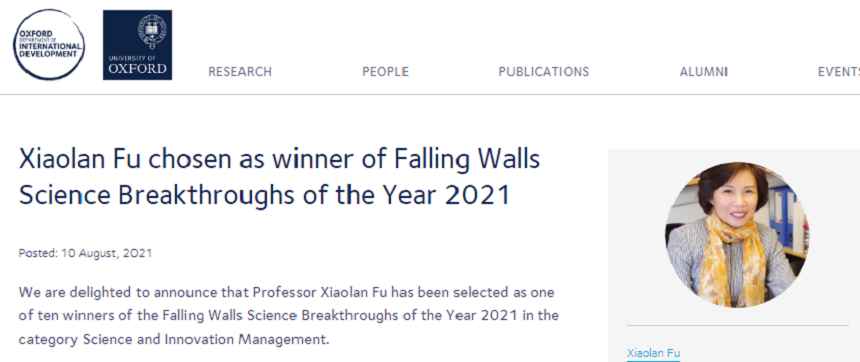Screen dimensions: 860x362
Task: Open the PEOPLE navigation menu
Action: point(385,72)
